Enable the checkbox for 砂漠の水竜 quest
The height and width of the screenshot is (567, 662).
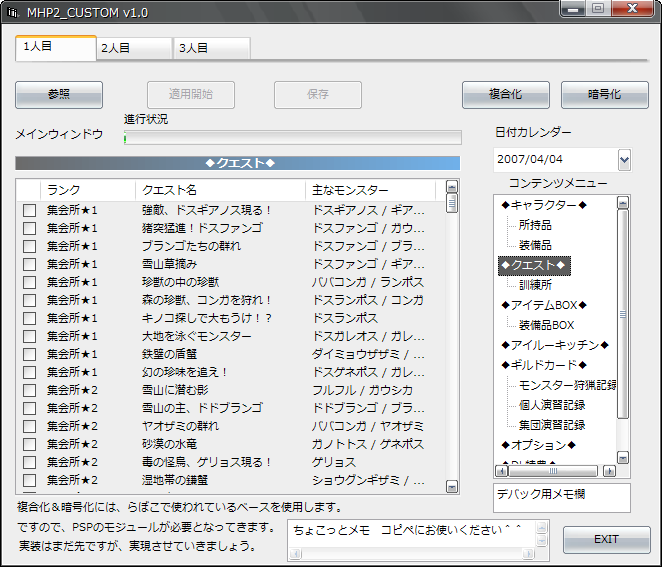[29, 444]
